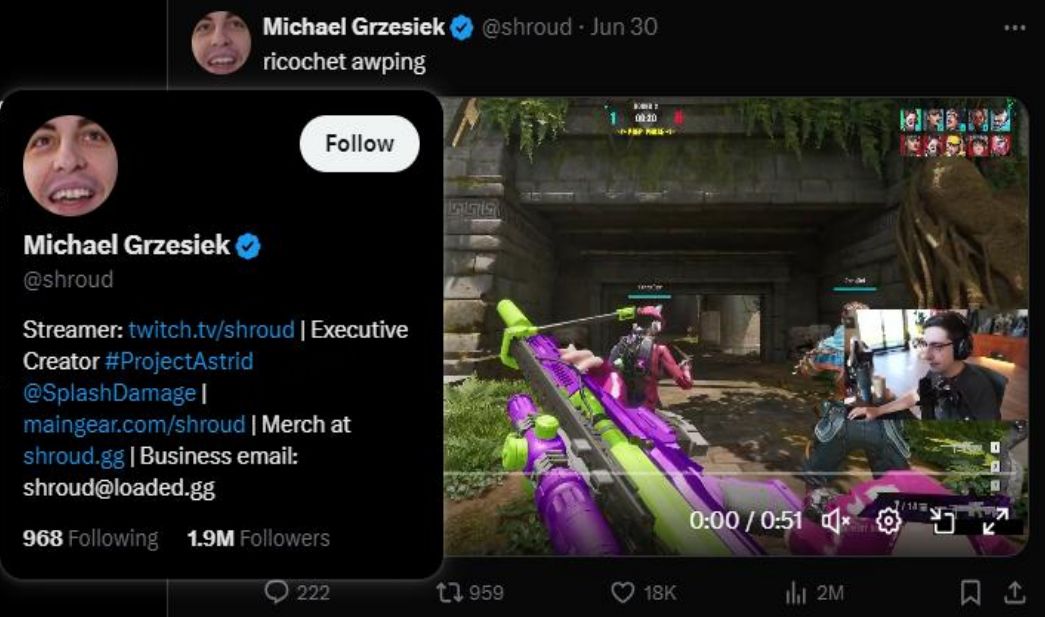Like the tweet with heart icon
The width and height of the screenshot is (1045, 617).
623,593
